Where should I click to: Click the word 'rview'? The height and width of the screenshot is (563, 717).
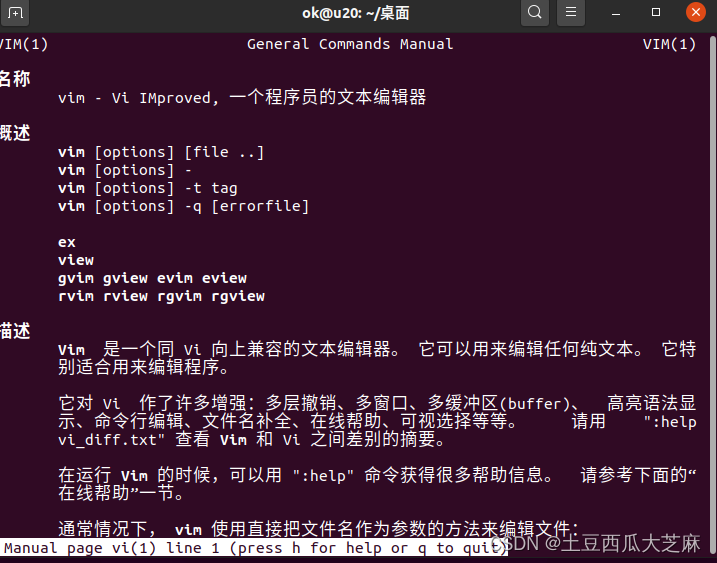point(125,296)
